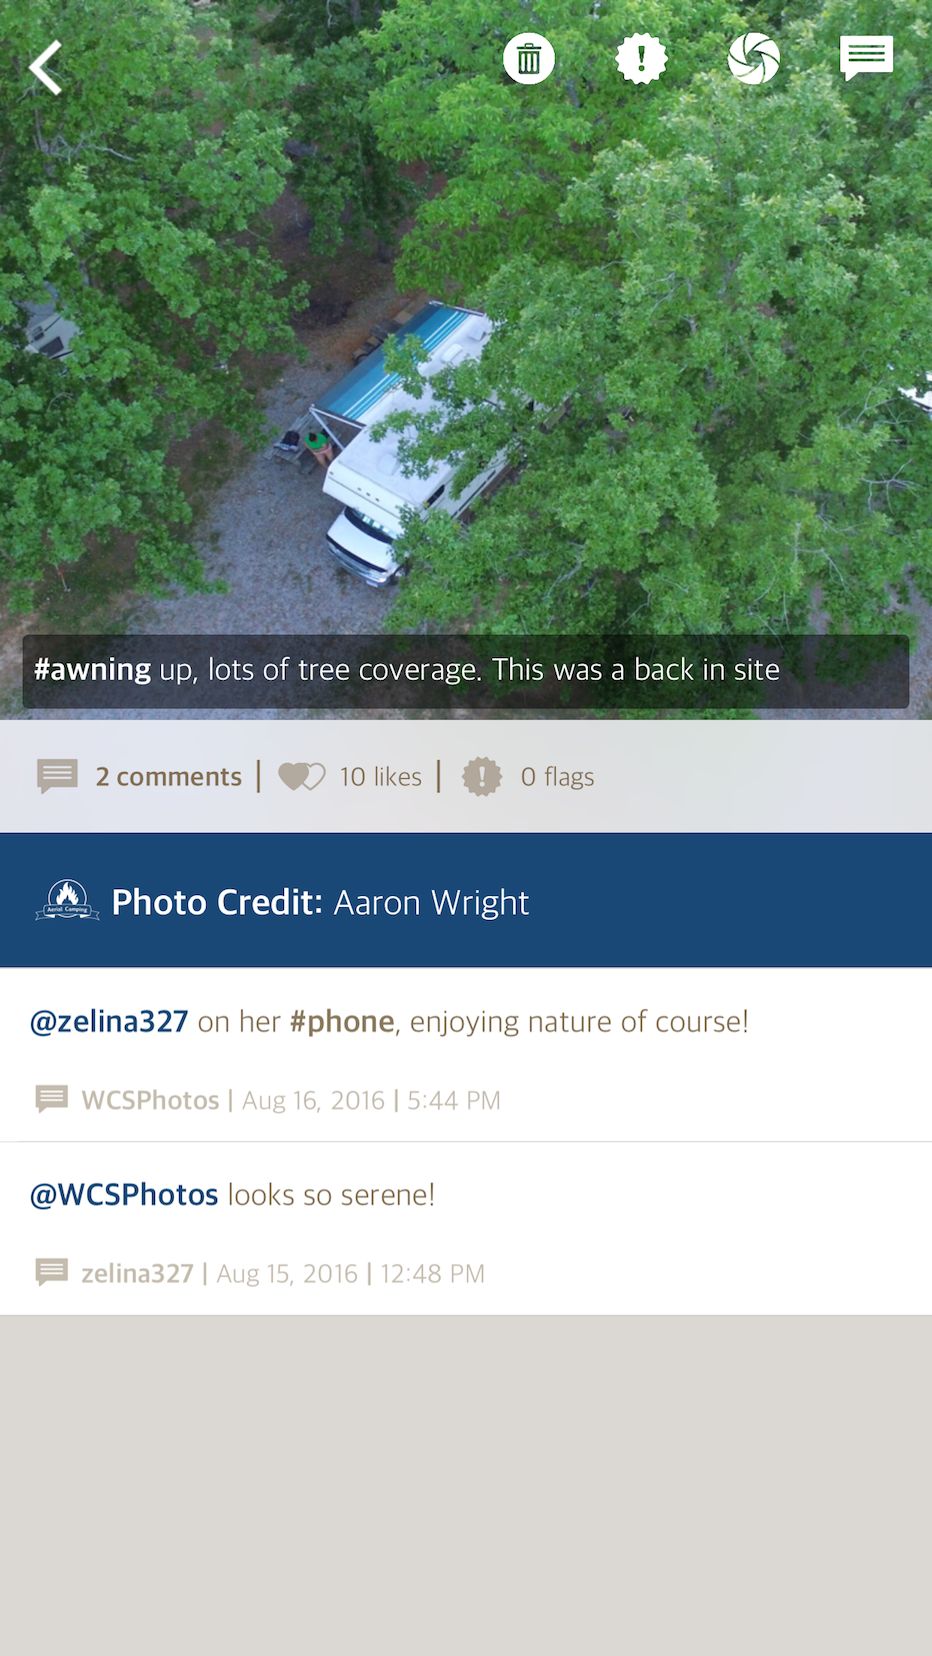Open the comment bubble icon at top
This screenshot has width=932, height=1656.
866,59
